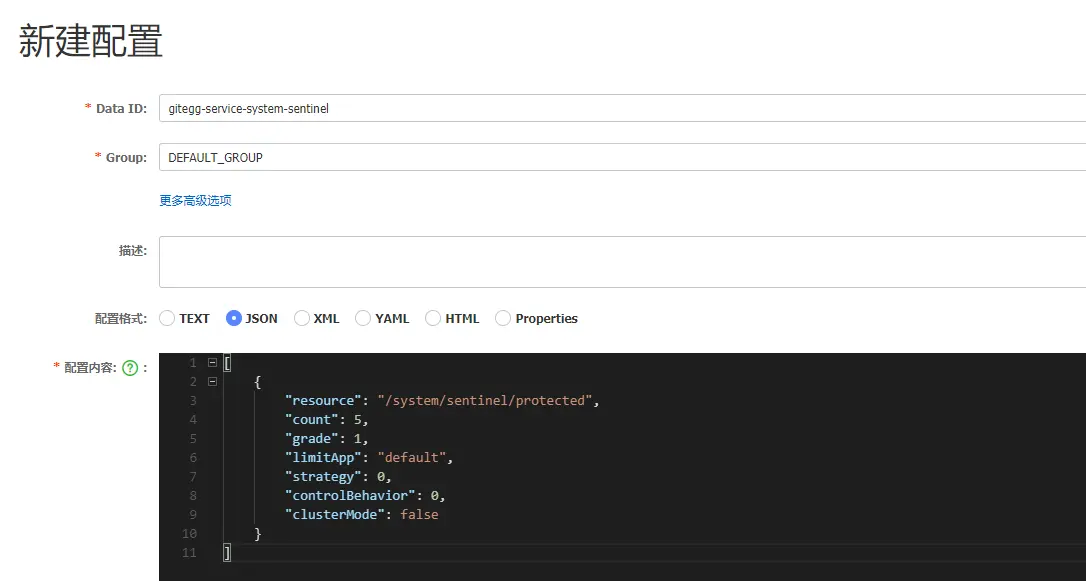
Task: Select the Properties format radio button
Action: [x=503, y=318]
